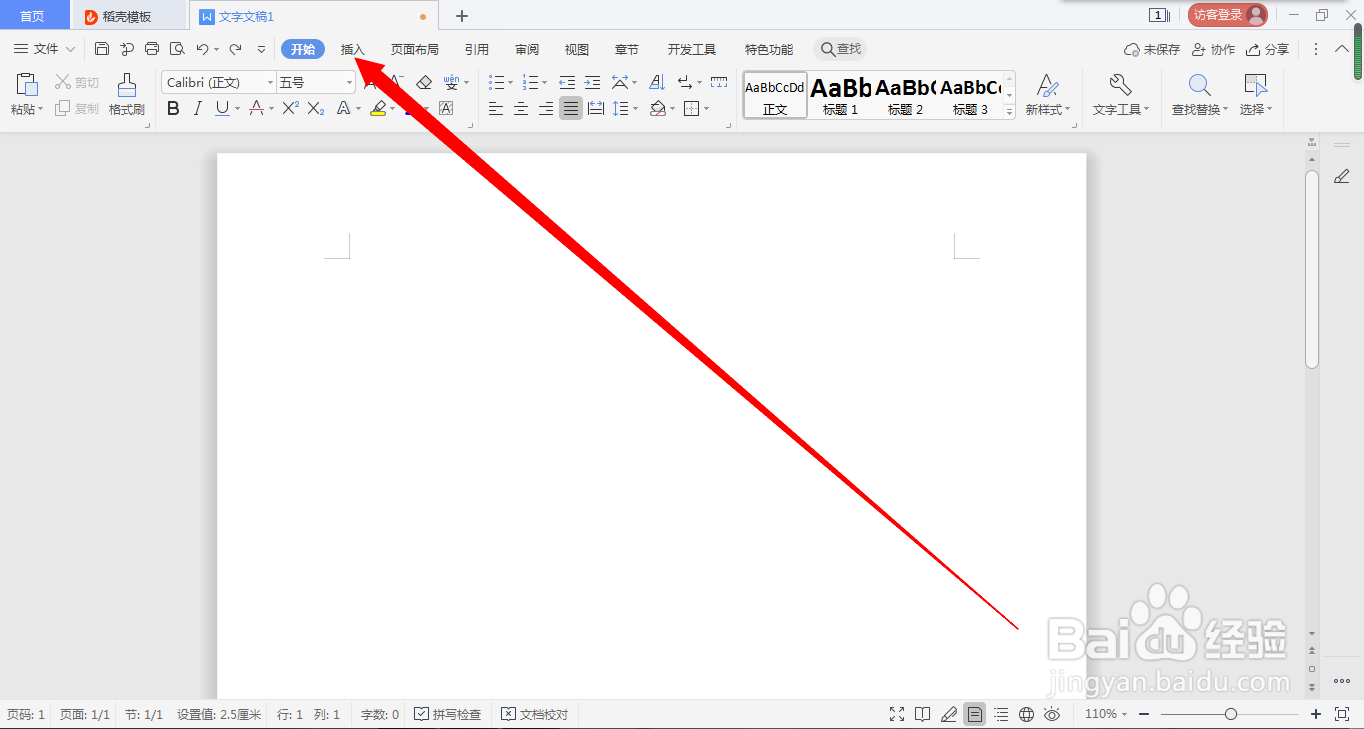This screenshot has height=729, width=1364.
Task: Toggle justified paragraph alignment
Action: point(570,109)
